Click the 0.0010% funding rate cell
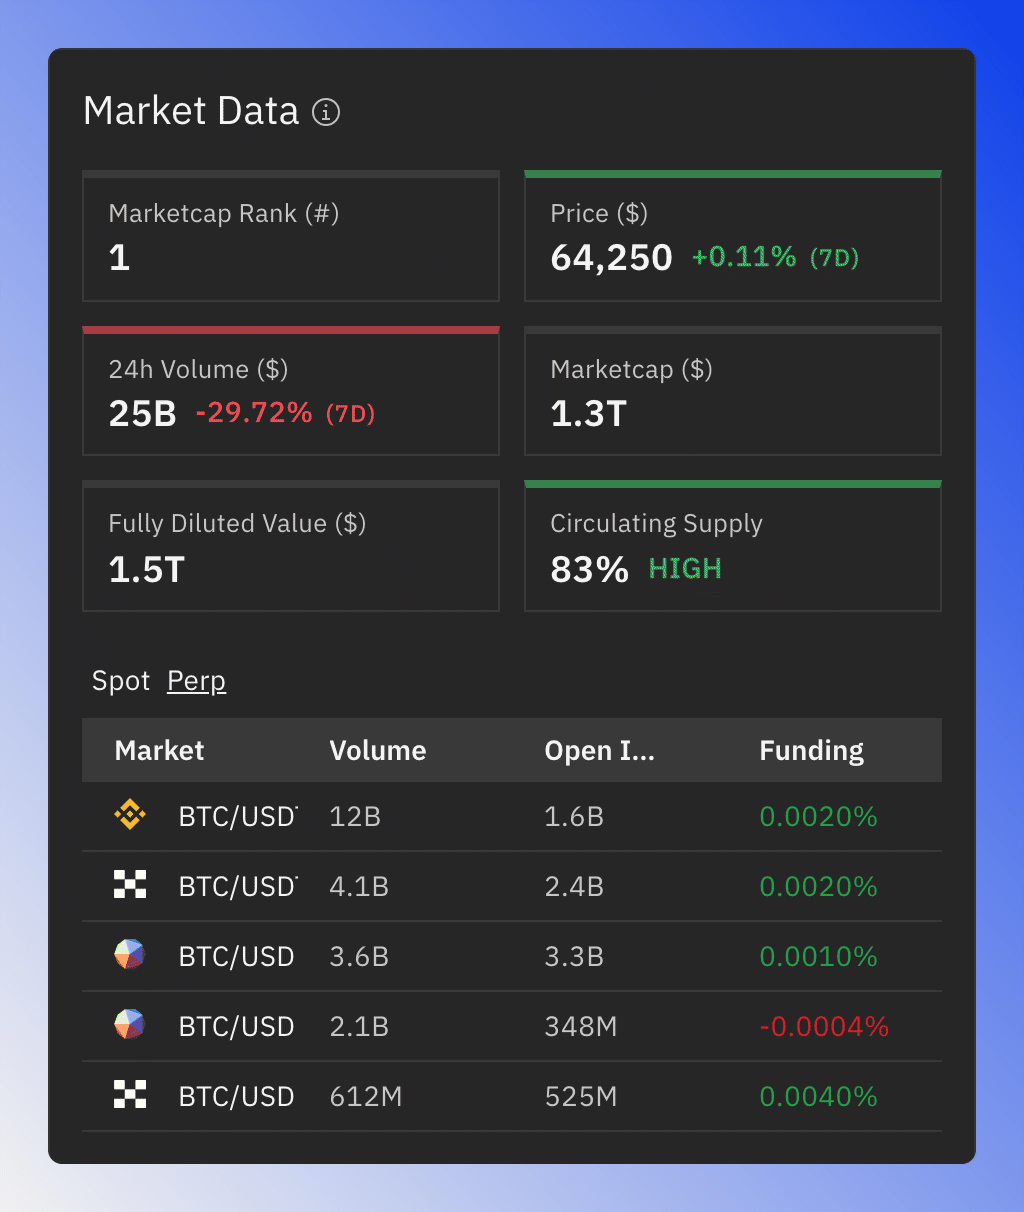Viewport: 1024px width, 1212px height. [x=818, y=957]
